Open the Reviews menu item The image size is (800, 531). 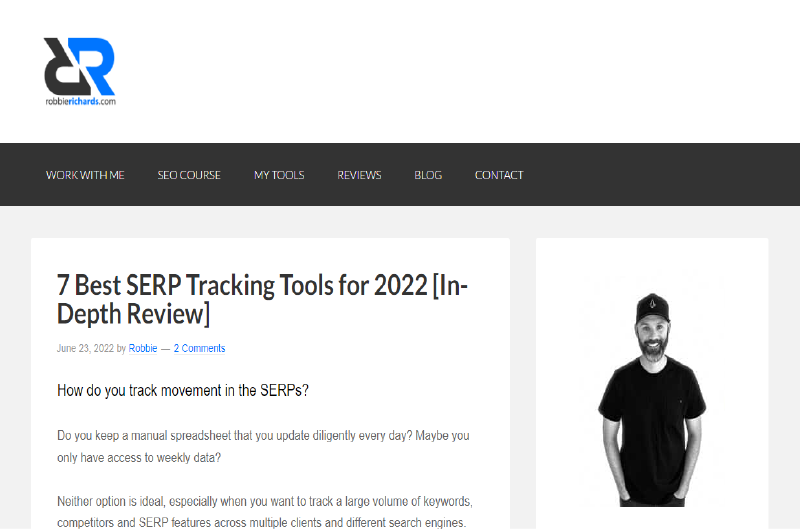(359, 175)
